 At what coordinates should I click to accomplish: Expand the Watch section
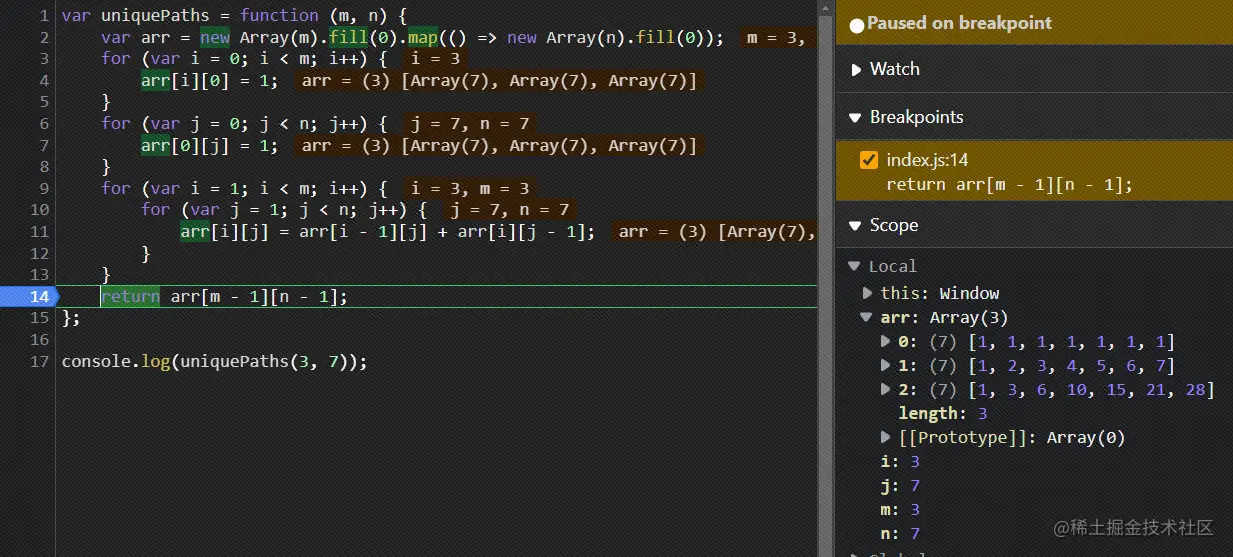[856, 69]
